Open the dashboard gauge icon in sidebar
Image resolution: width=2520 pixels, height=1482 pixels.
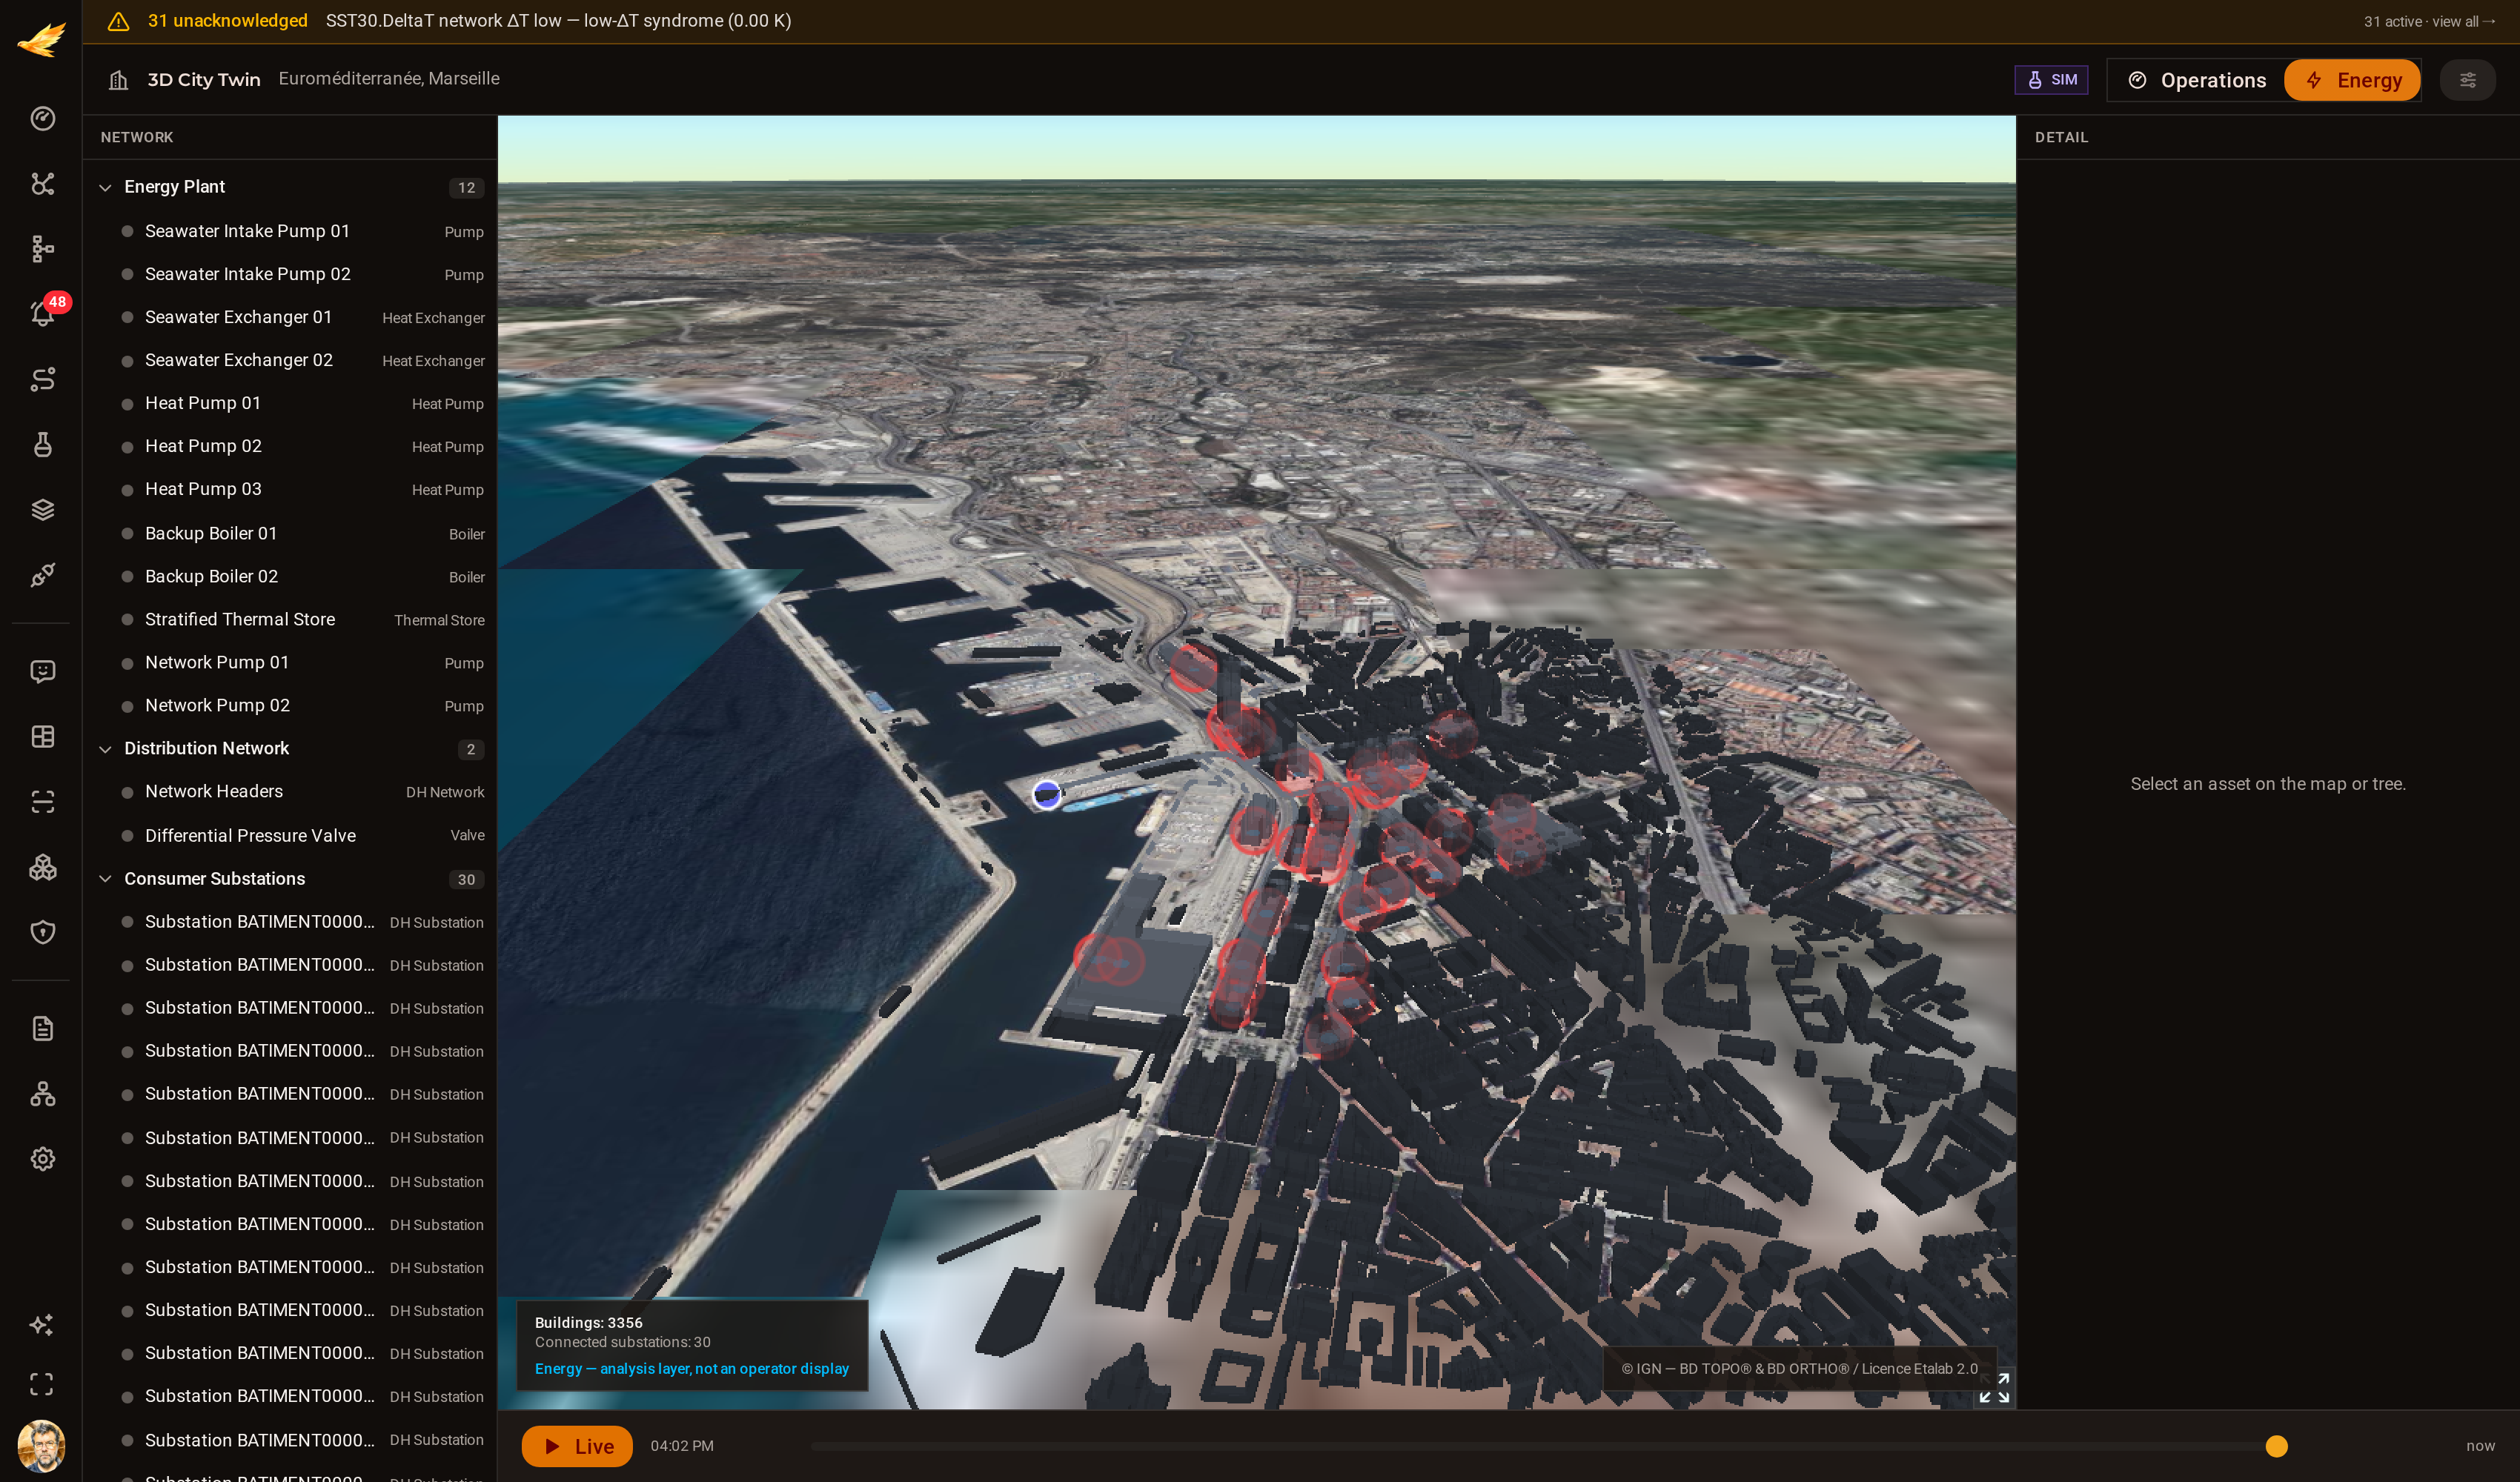(x=42, y=118)
